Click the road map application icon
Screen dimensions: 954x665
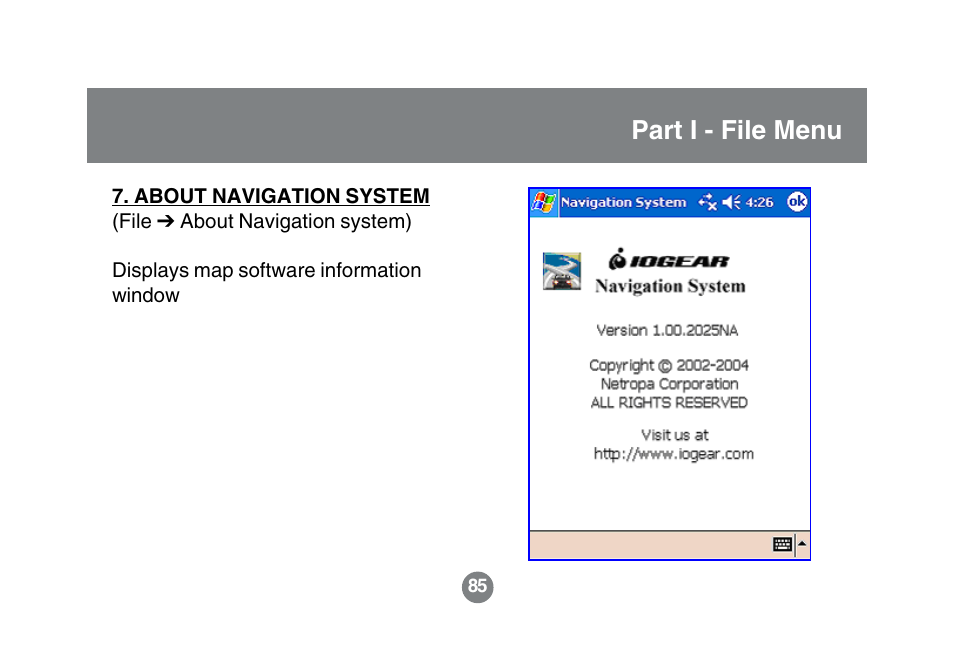click(x=562, y=271)
